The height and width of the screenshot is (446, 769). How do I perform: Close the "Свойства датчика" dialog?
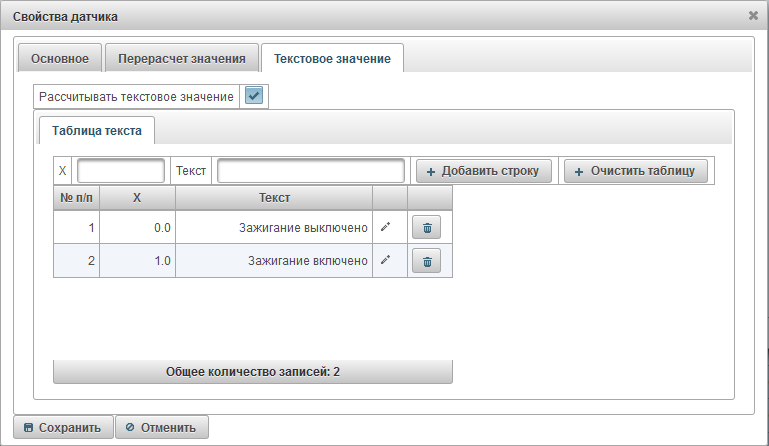[753, 16]
